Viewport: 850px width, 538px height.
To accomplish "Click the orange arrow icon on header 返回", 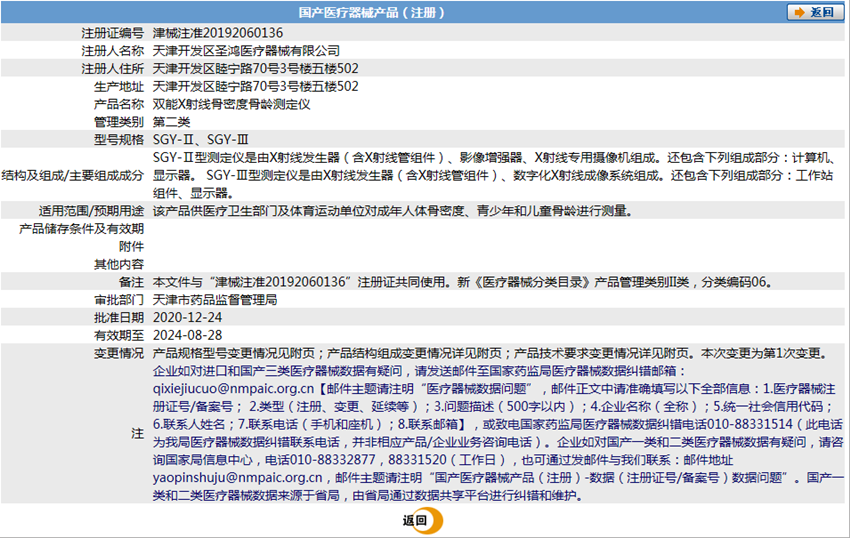I will 799,12.
